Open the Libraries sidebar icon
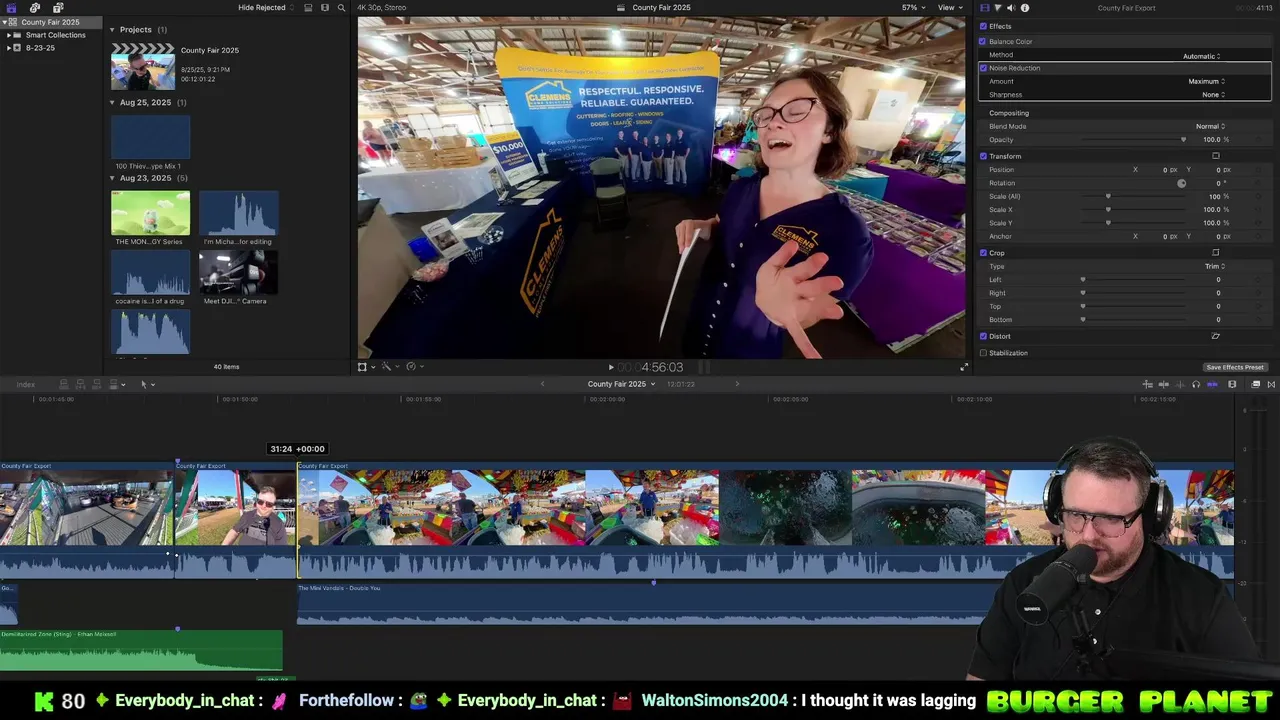The width and height of the screenshot is (1280, 720). [x=12, y=7]
